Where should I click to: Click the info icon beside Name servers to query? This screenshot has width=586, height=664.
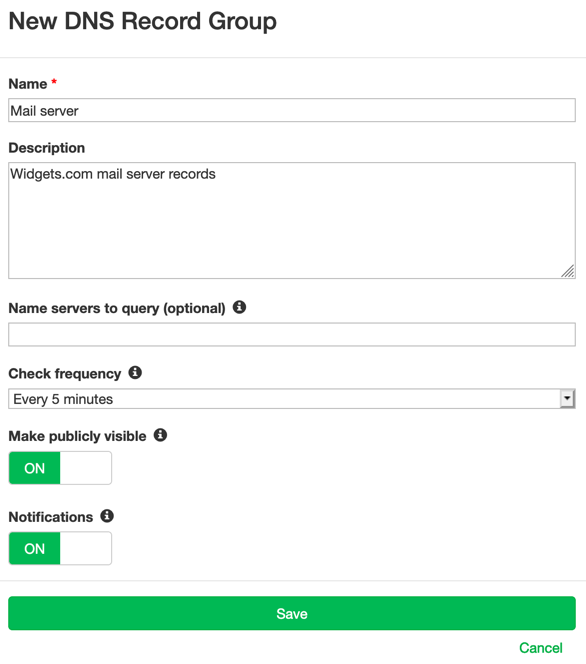click(x=239, y=307)
